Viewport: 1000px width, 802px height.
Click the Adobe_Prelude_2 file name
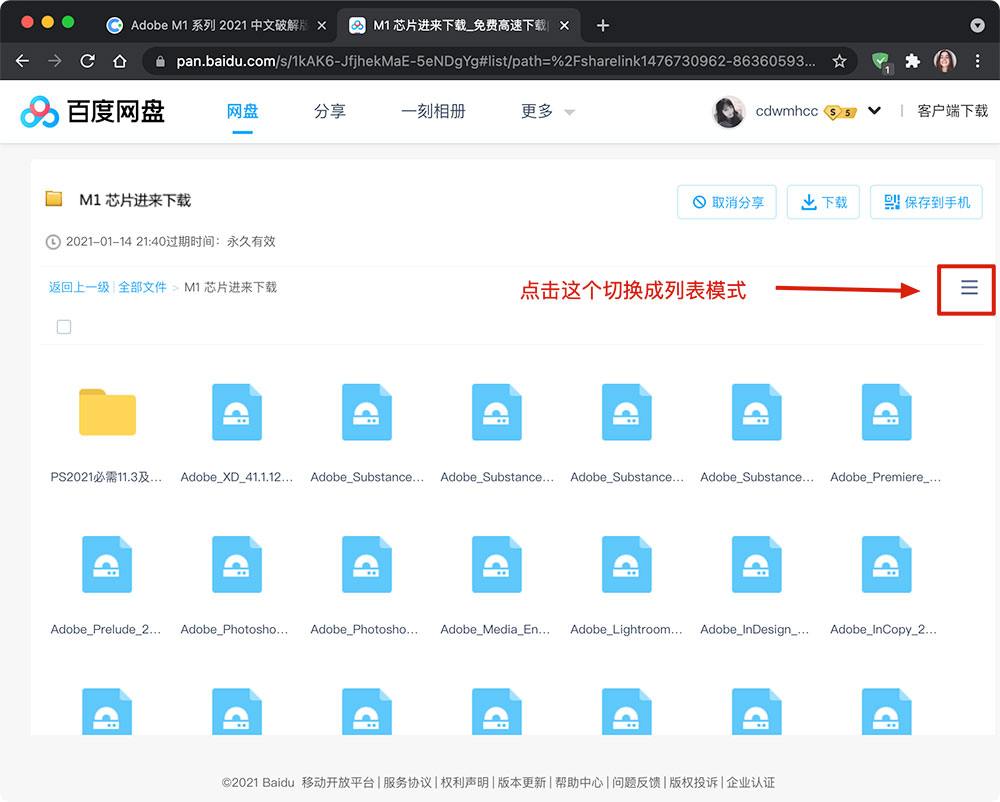click(x=106, y=629)
